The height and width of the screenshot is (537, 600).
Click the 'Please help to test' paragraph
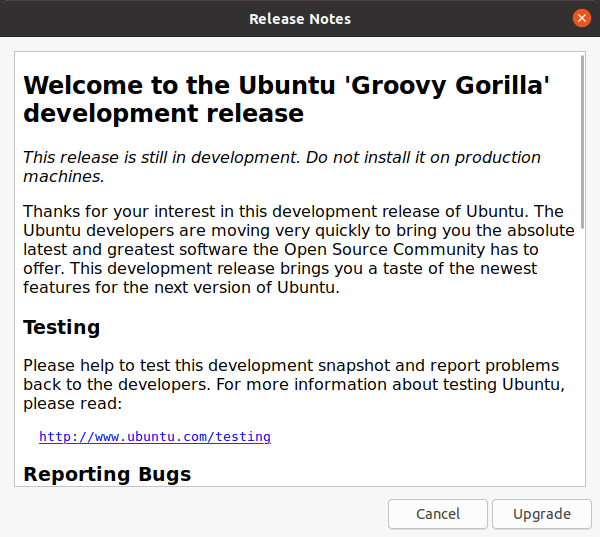point(294,384)
